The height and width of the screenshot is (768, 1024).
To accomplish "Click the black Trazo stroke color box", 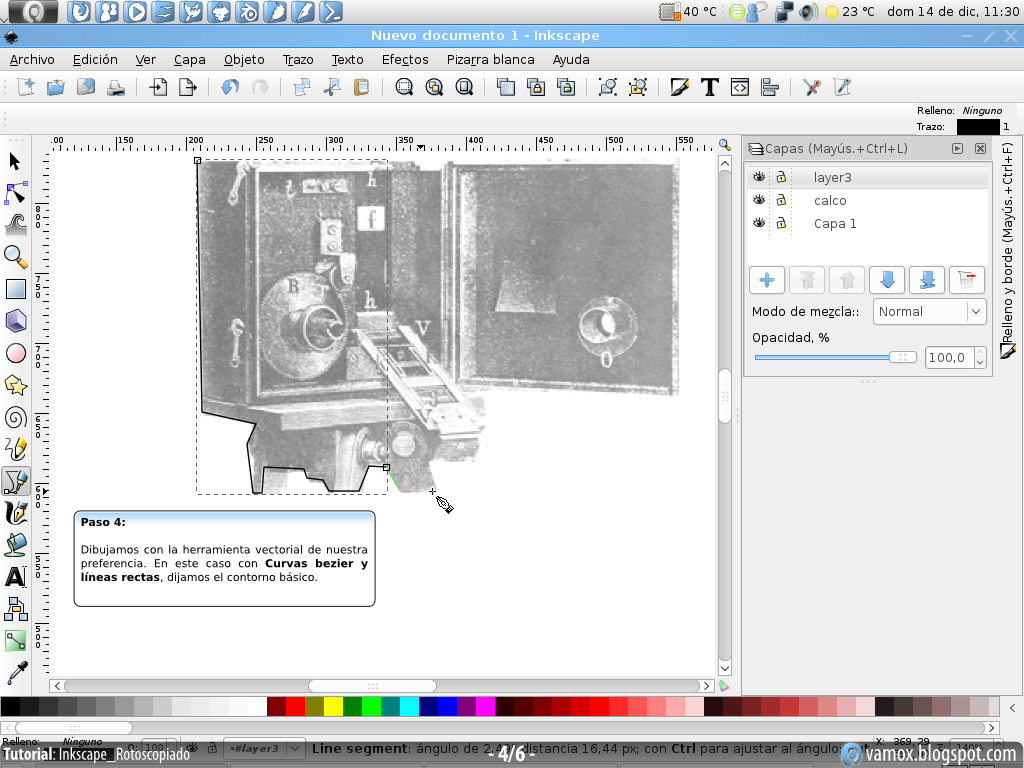I will click(x=978, y=127).
